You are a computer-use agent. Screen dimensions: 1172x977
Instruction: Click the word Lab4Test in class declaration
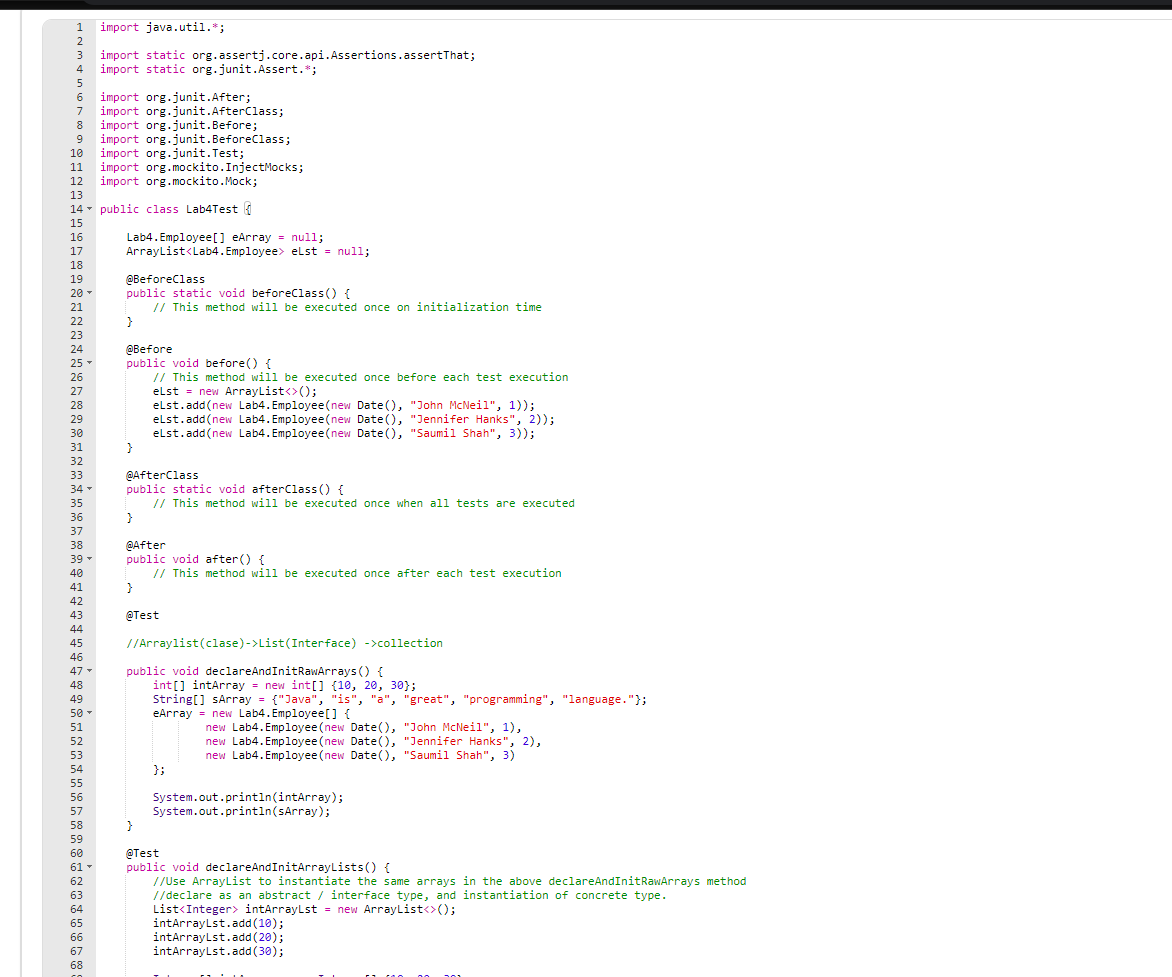point(211,209)
